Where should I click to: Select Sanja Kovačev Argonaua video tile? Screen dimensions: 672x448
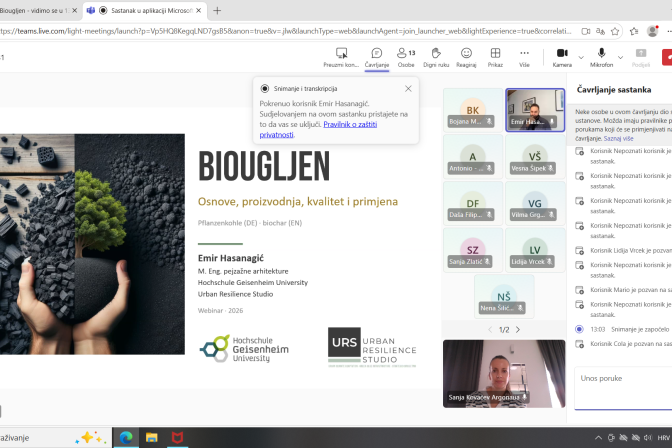tap(504, 374)
